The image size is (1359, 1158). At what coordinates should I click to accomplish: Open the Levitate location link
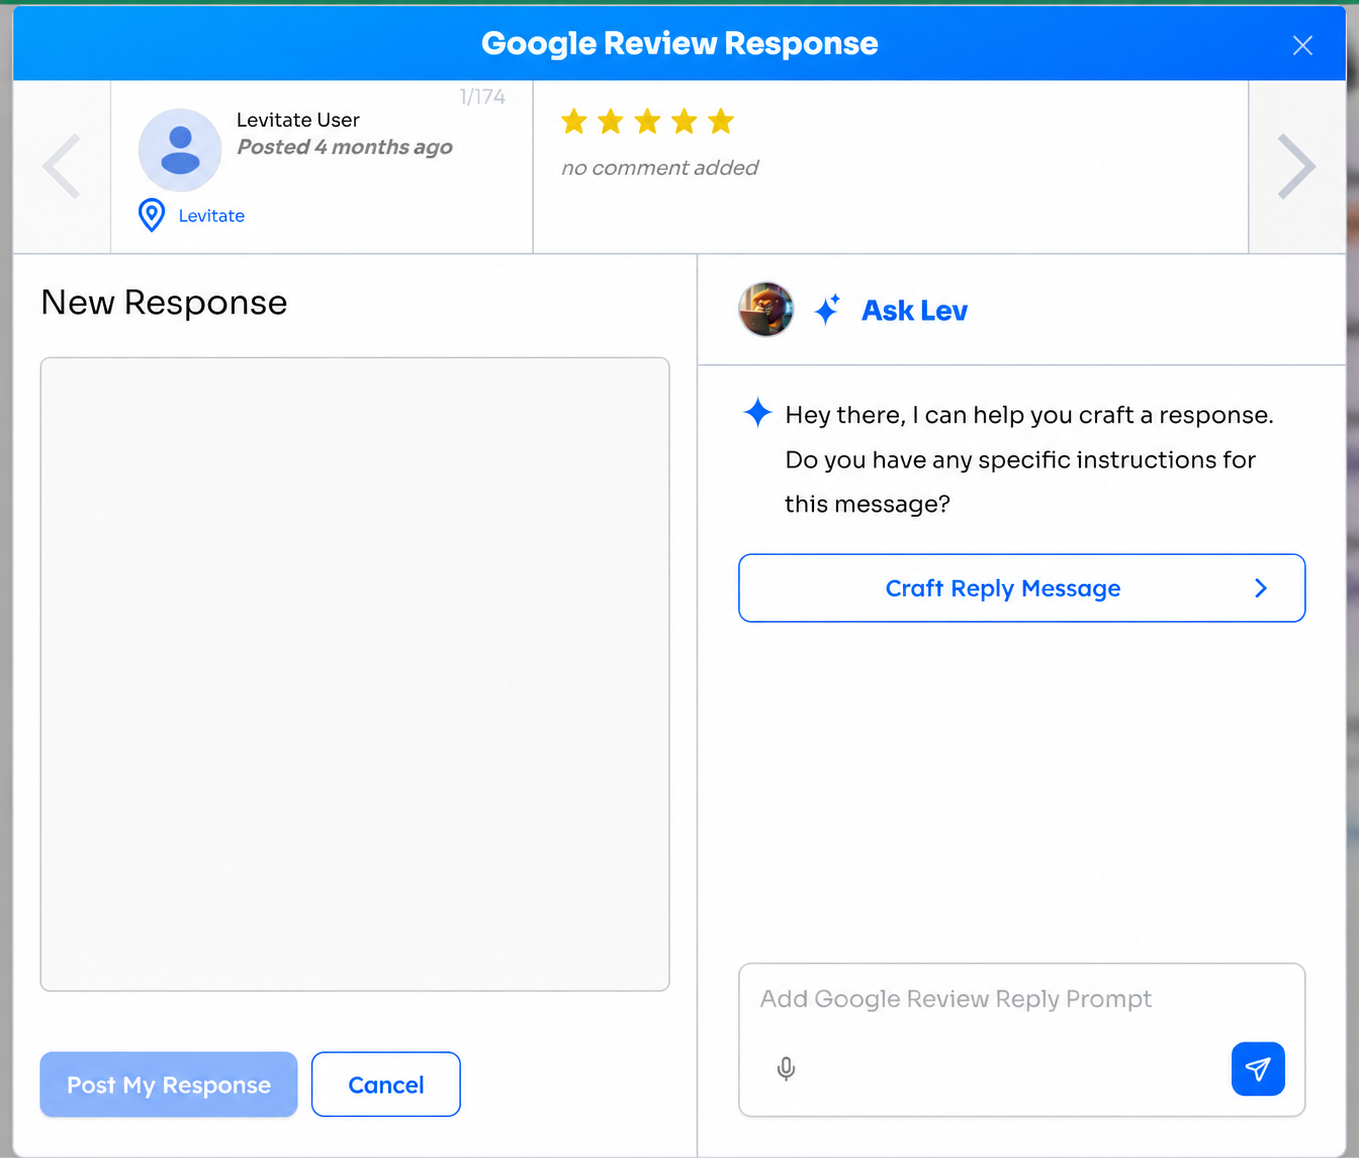pyautogui.click(x=211, y=216)
